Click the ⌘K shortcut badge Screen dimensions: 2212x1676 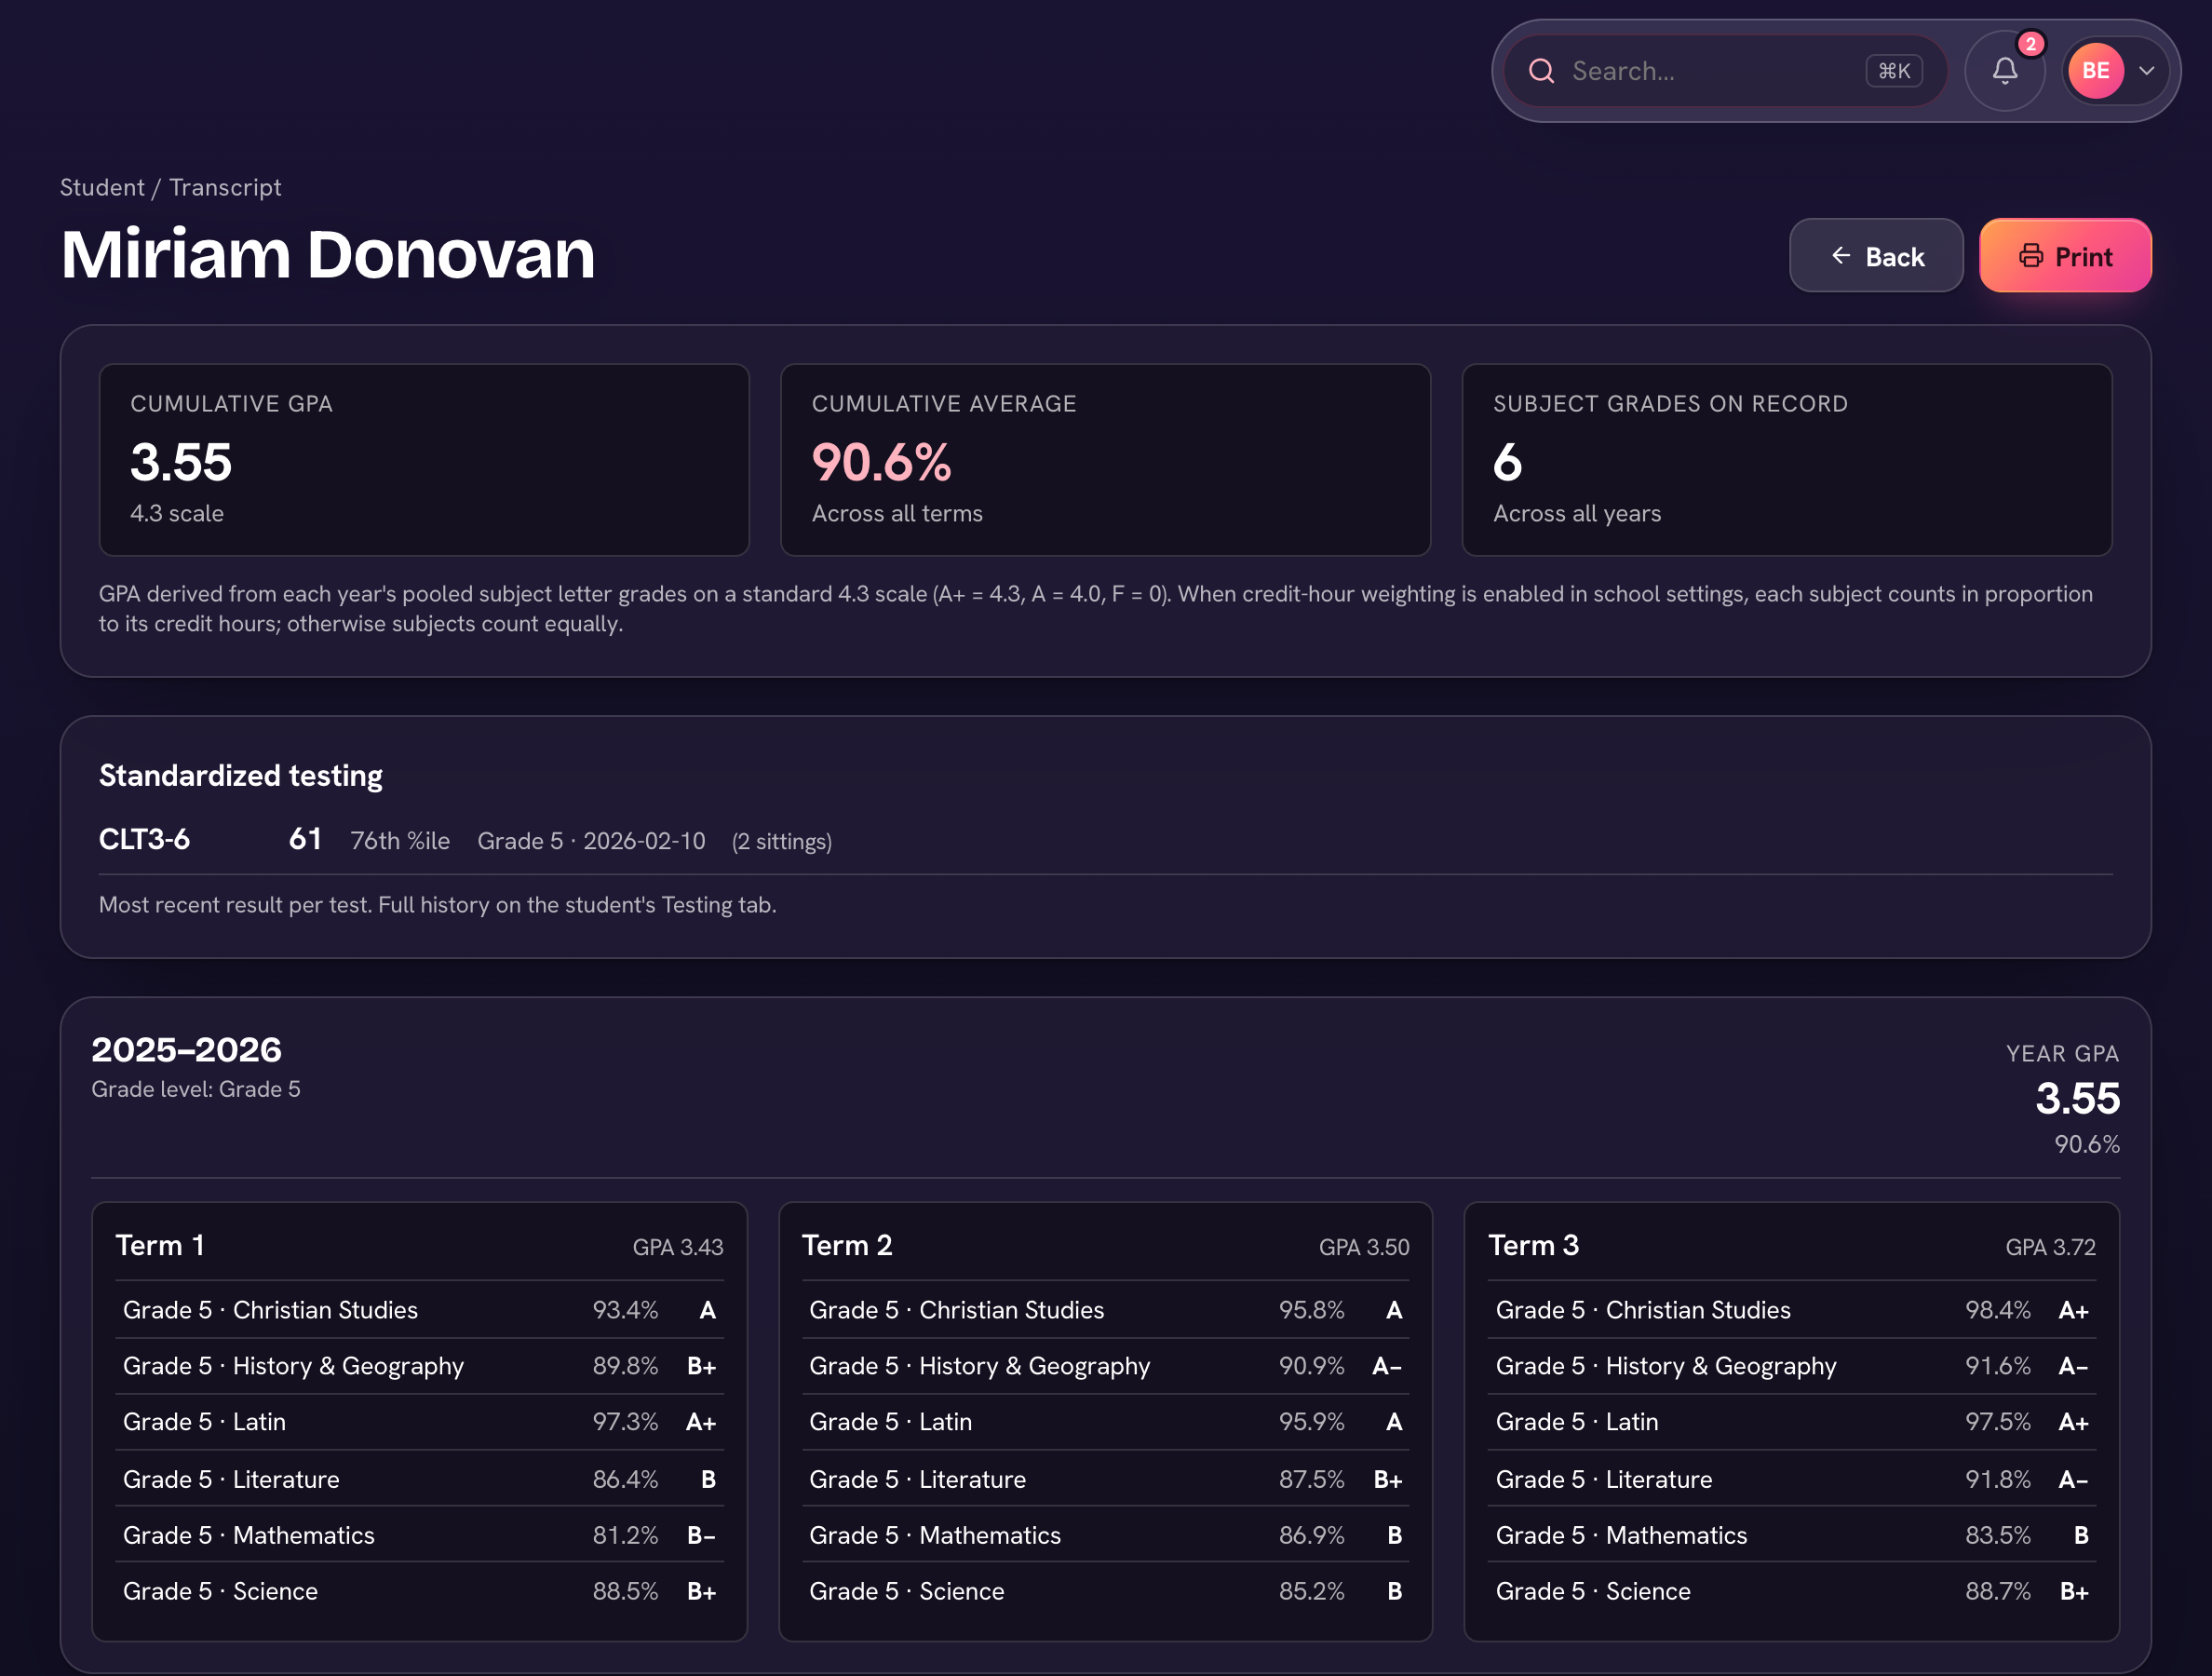1893,71
